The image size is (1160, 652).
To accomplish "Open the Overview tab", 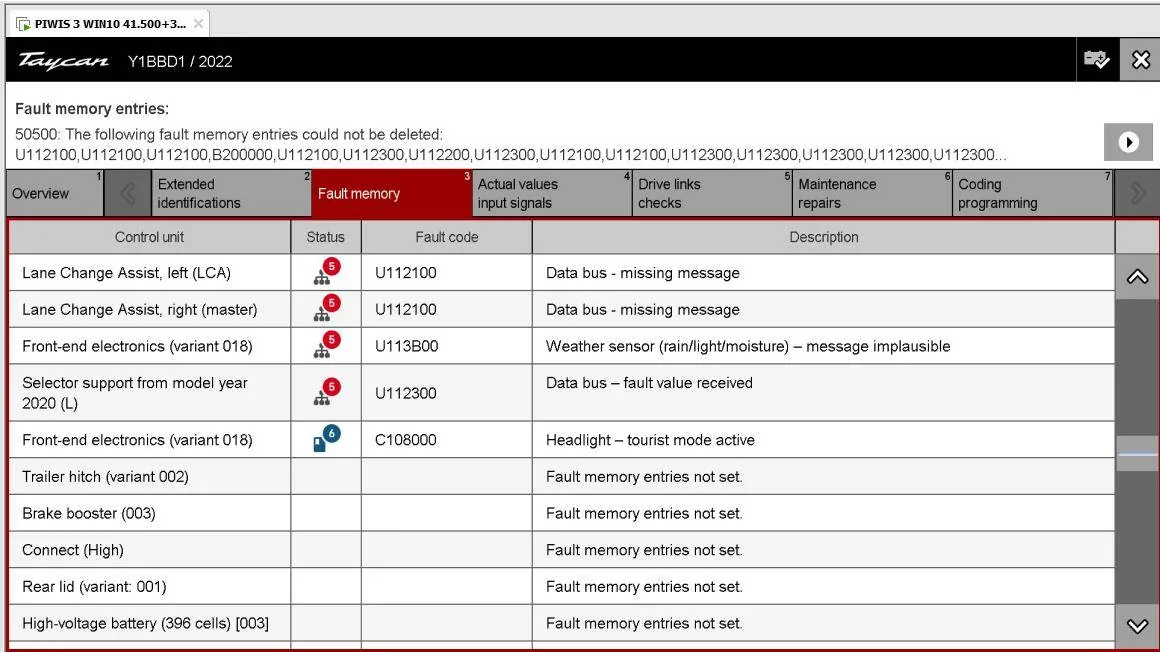I will point(55,193).
